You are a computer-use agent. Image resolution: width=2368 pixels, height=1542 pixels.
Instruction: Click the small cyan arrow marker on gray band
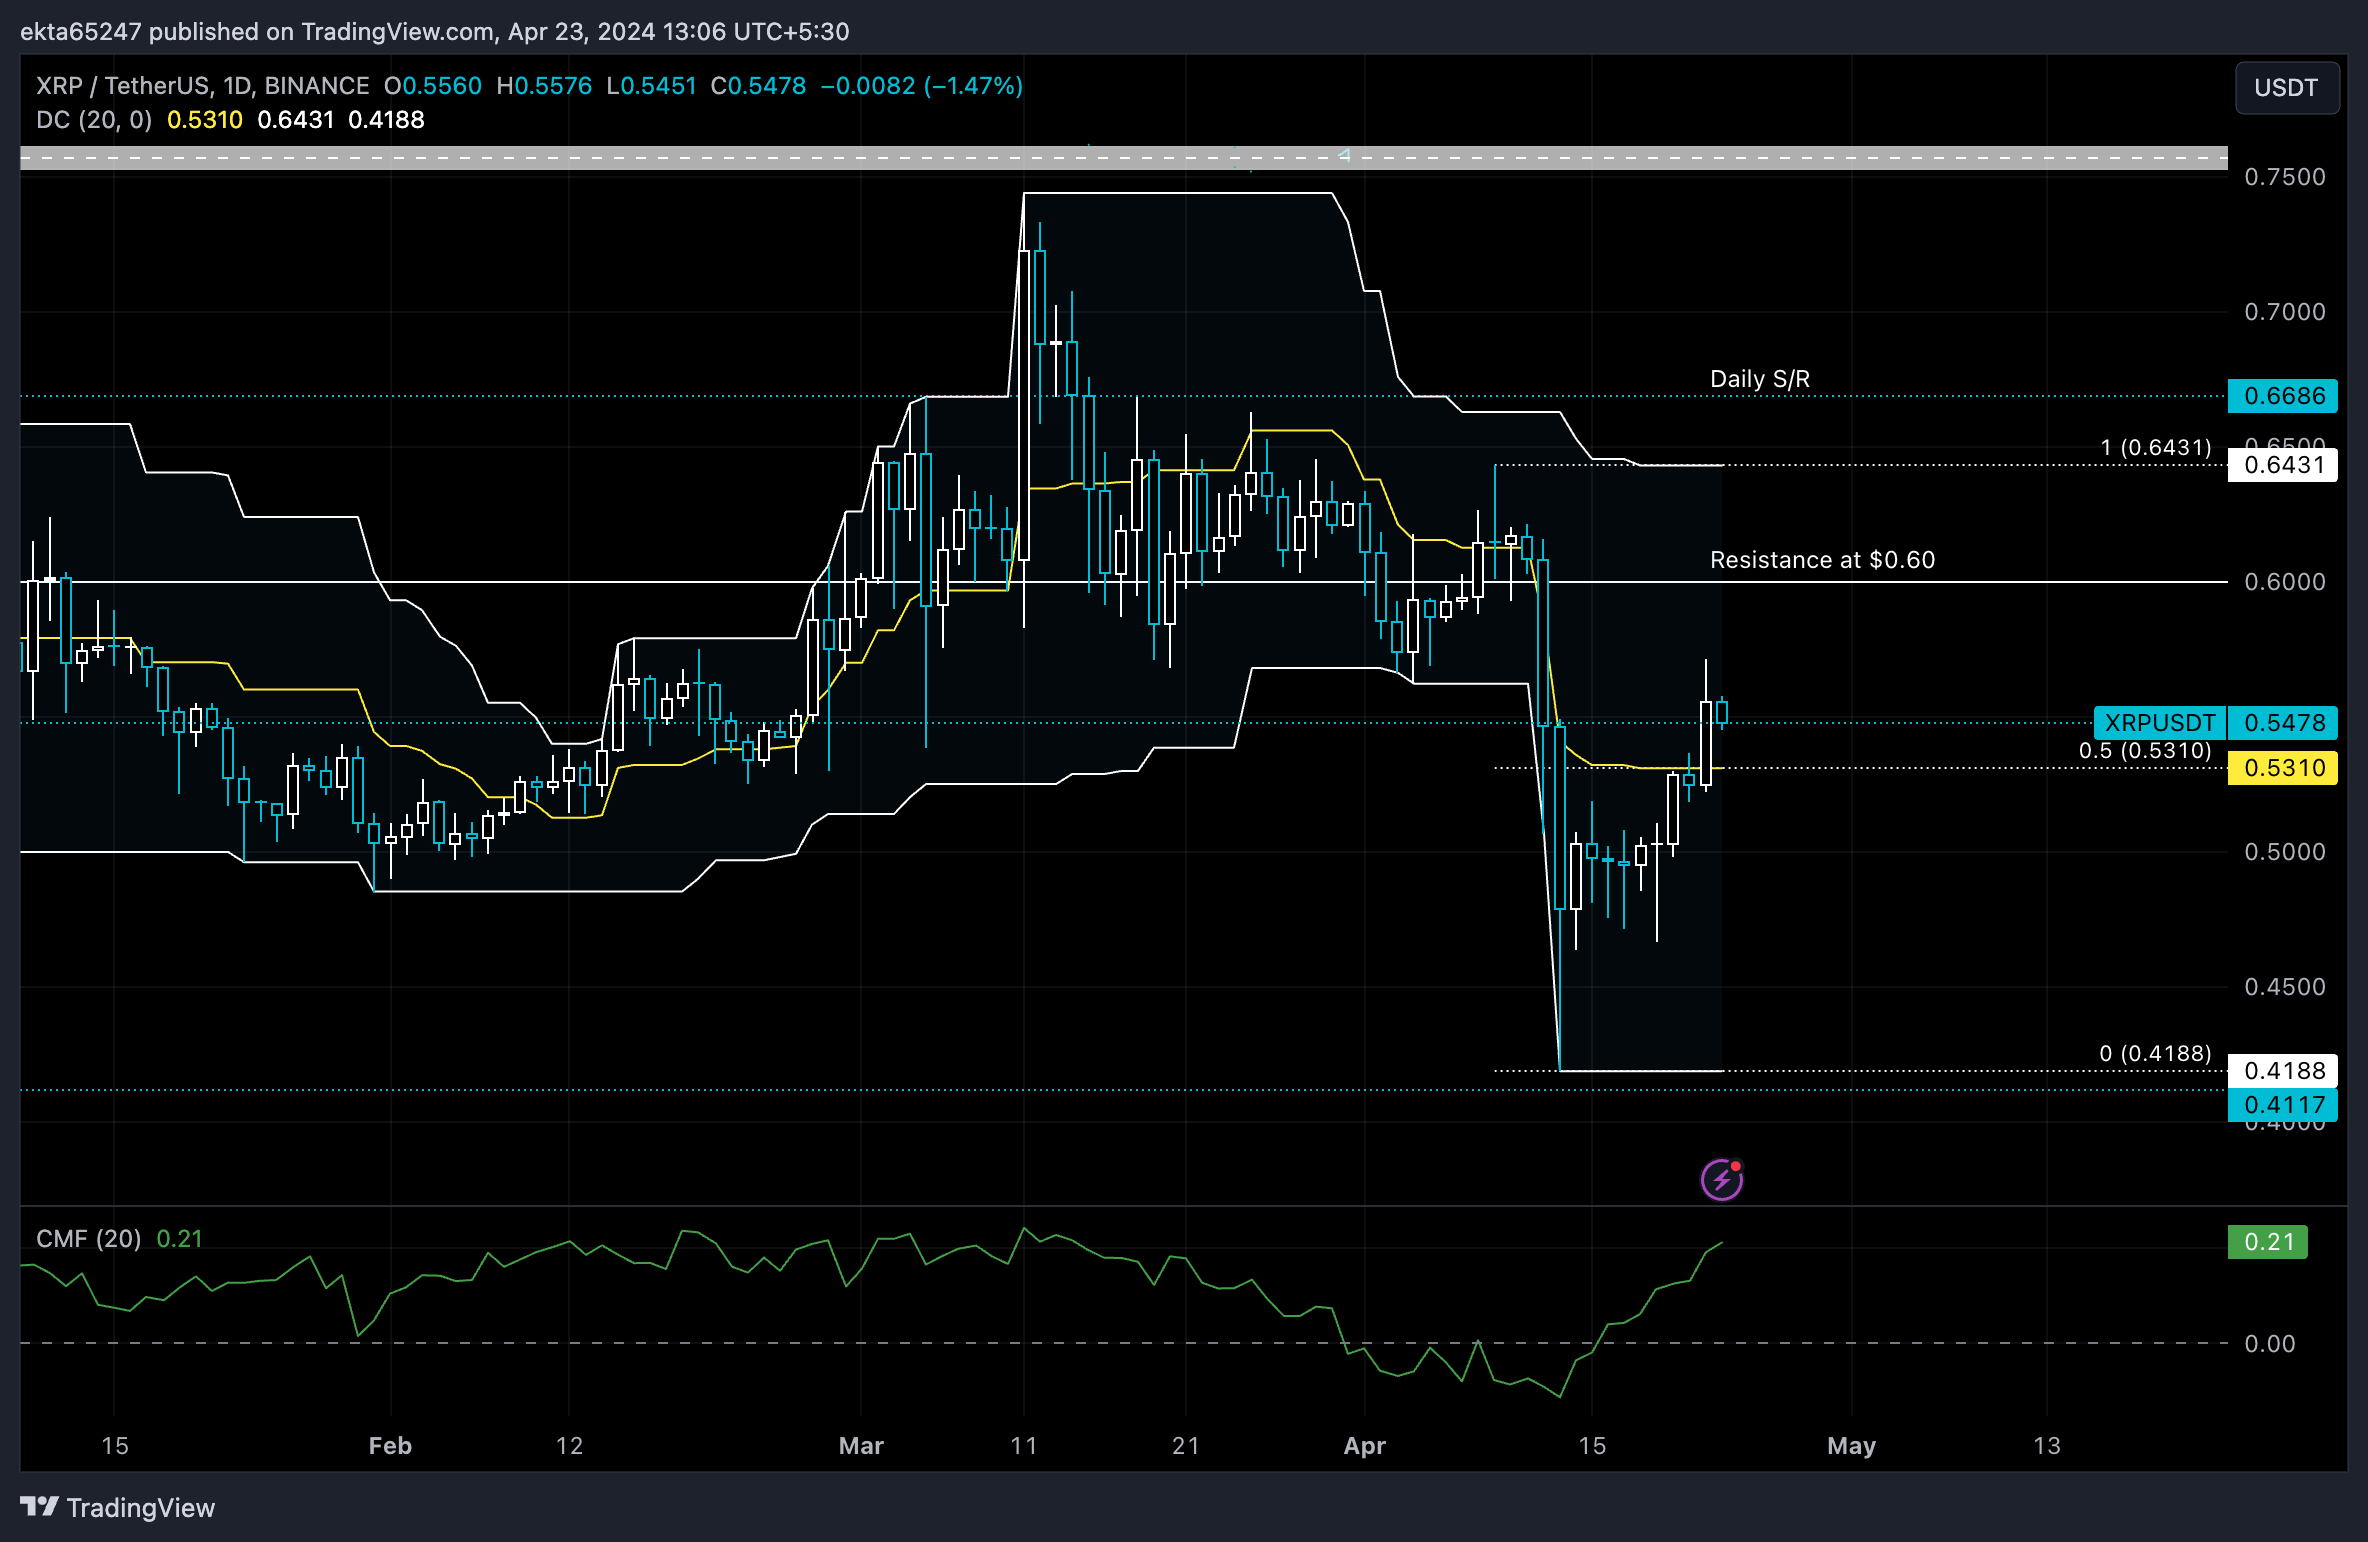[x=1344, y=155]
